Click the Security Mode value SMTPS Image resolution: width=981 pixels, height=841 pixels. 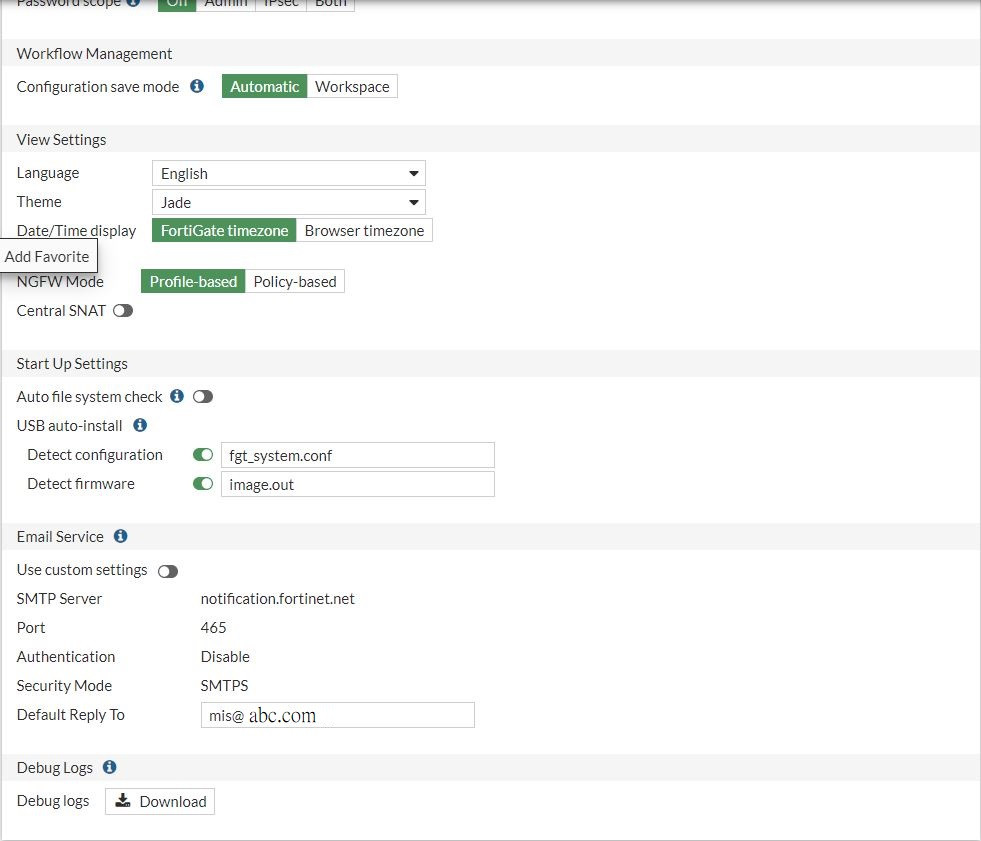pos(224,685)
